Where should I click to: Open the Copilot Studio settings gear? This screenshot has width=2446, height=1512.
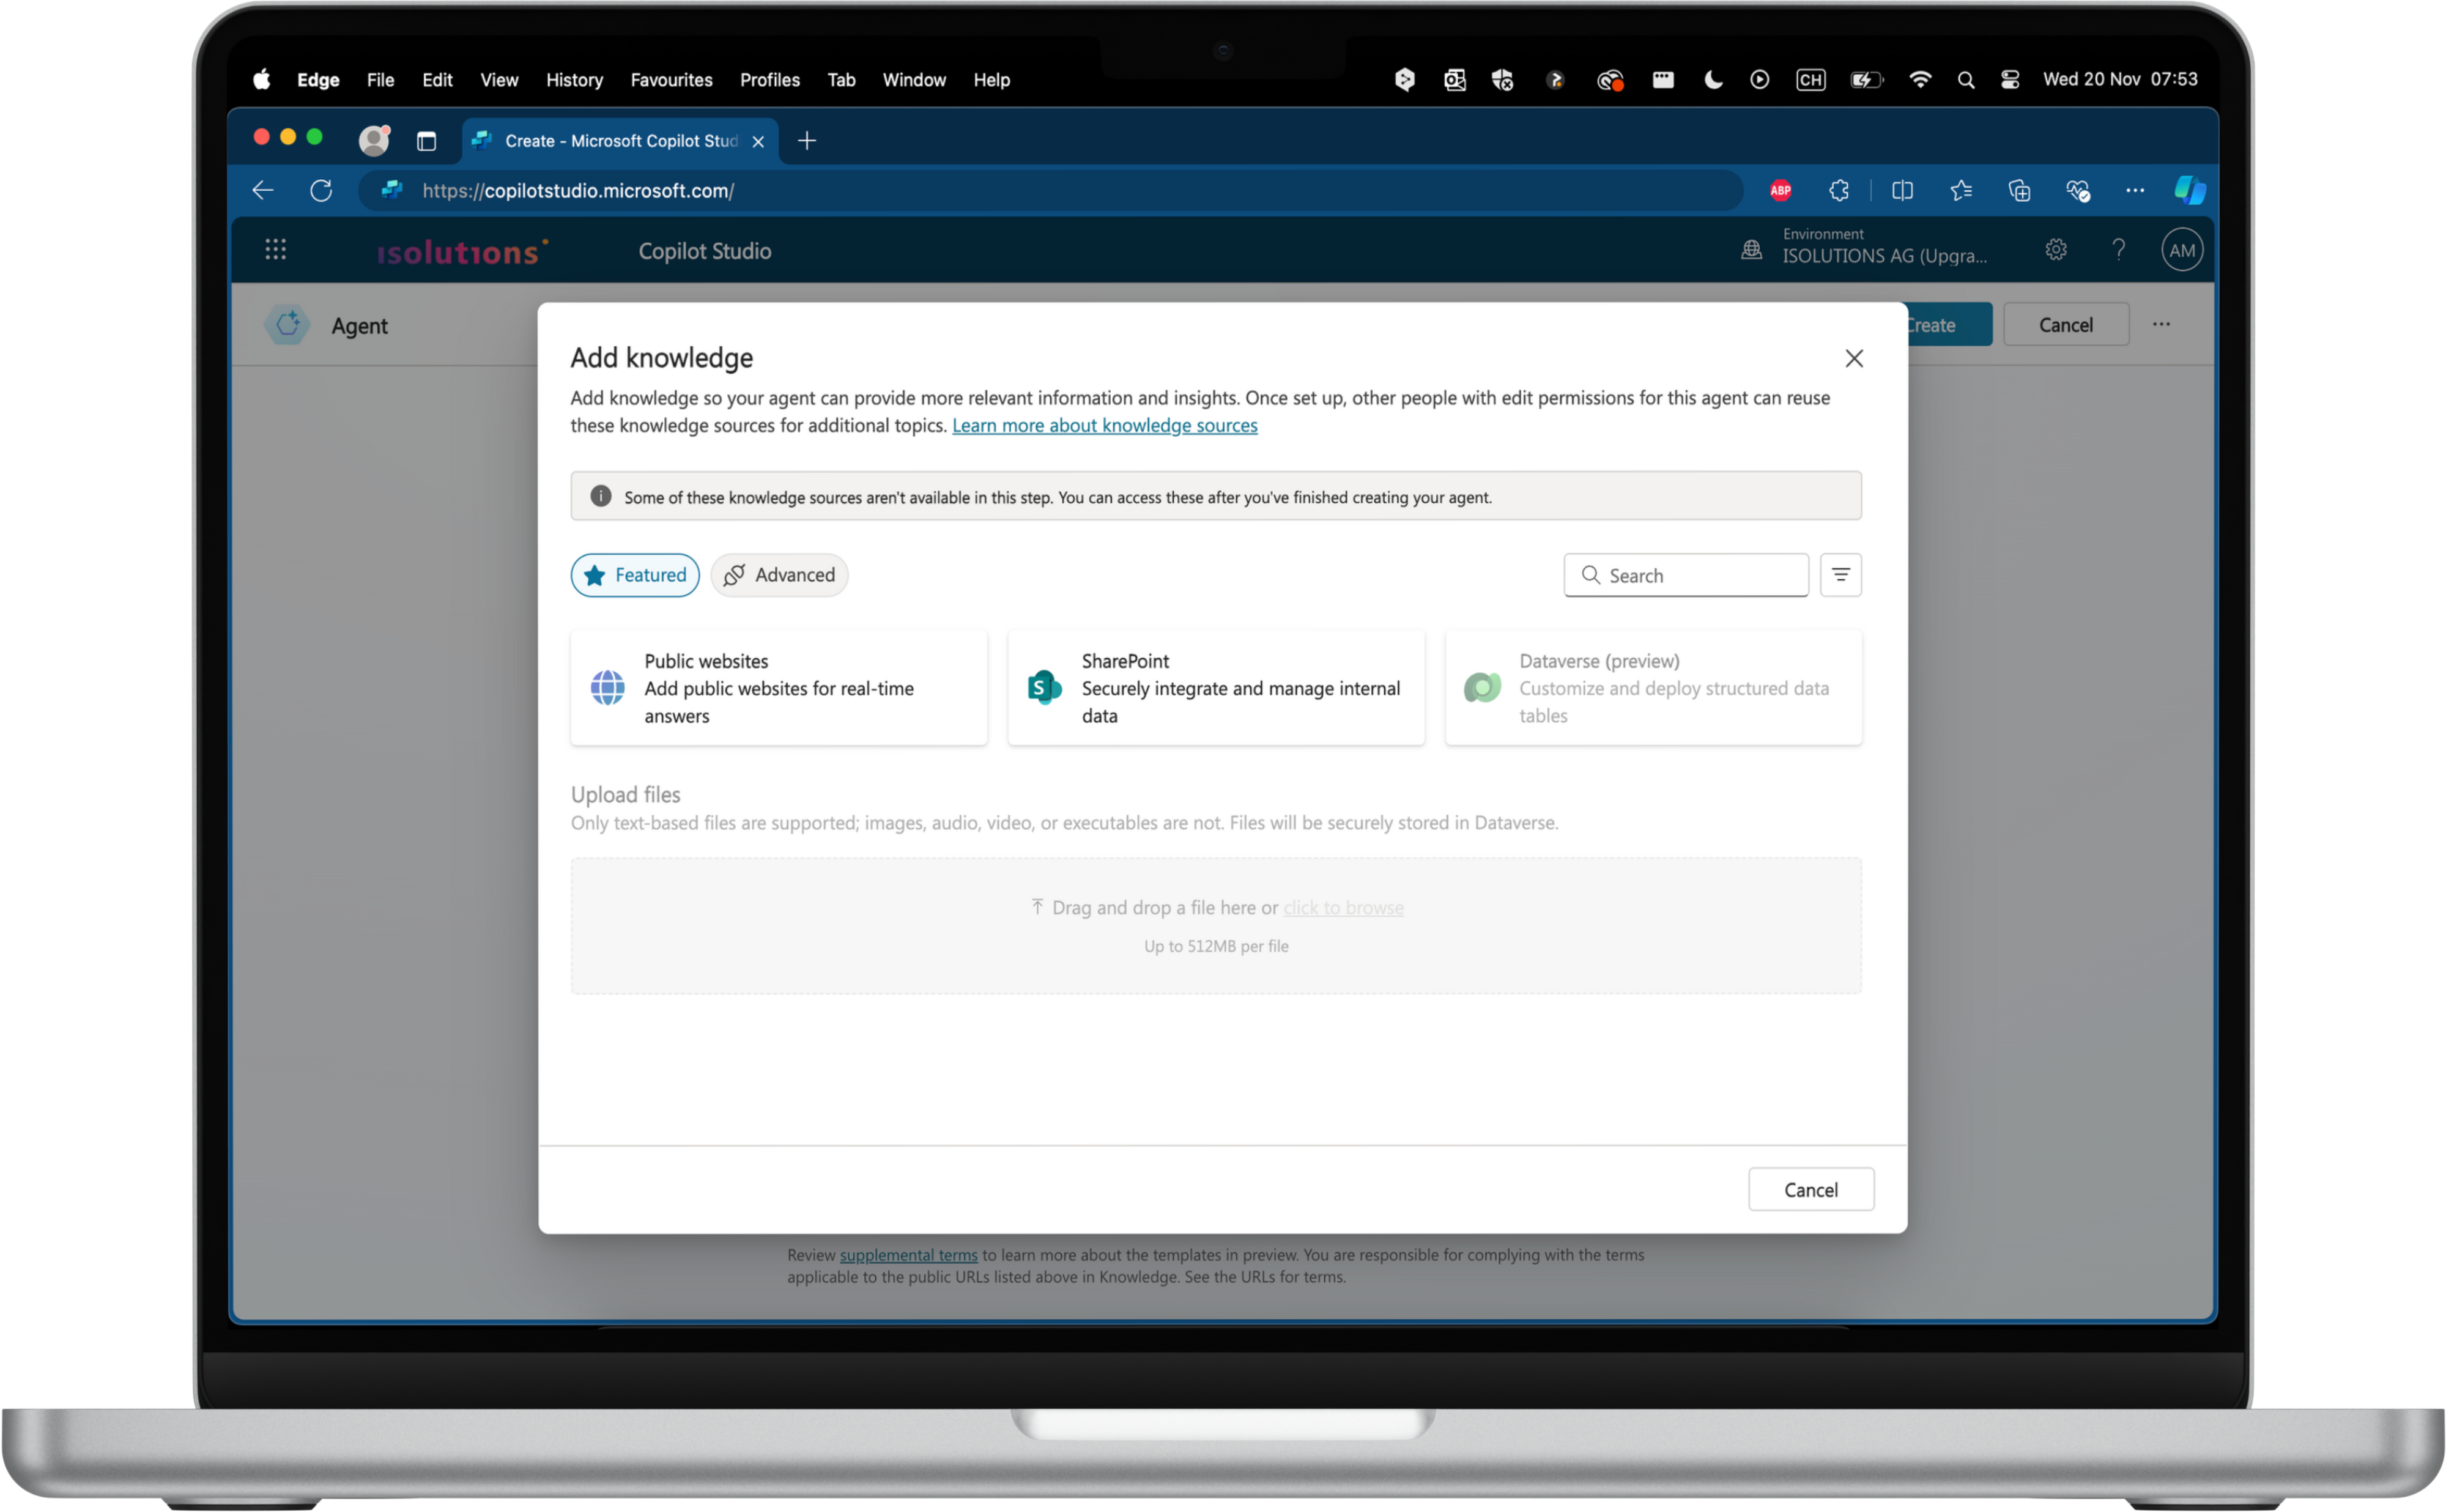(2055, 250)
